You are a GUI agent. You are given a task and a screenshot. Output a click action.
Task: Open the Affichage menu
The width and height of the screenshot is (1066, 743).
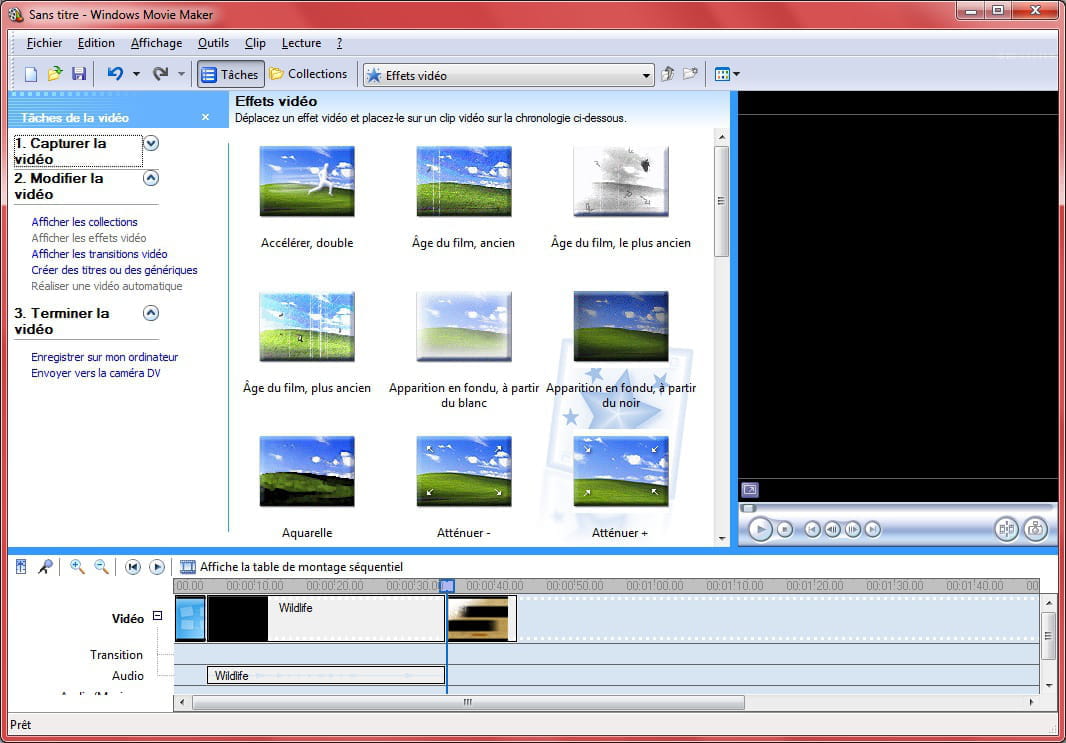[156, 43]
